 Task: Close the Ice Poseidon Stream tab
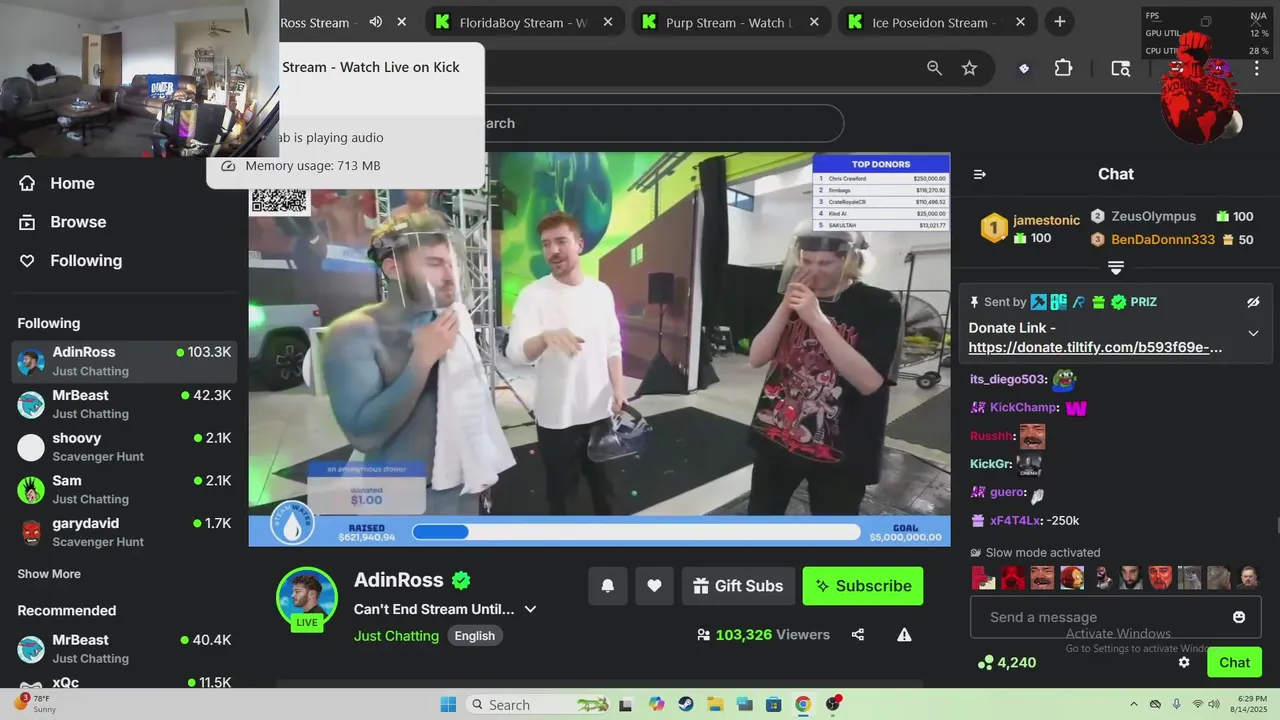(1019, 22)
